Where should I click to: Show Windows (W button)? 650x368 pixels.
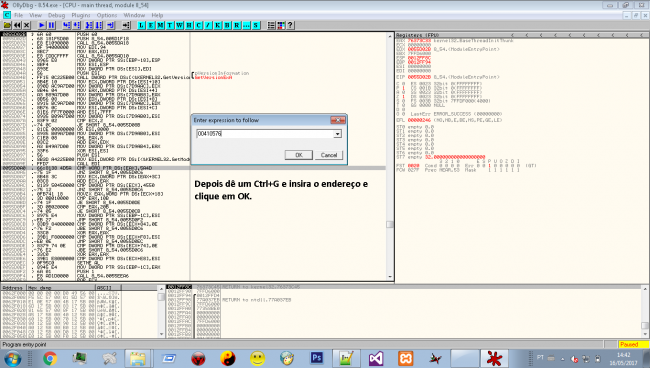(x=179, y=25)
